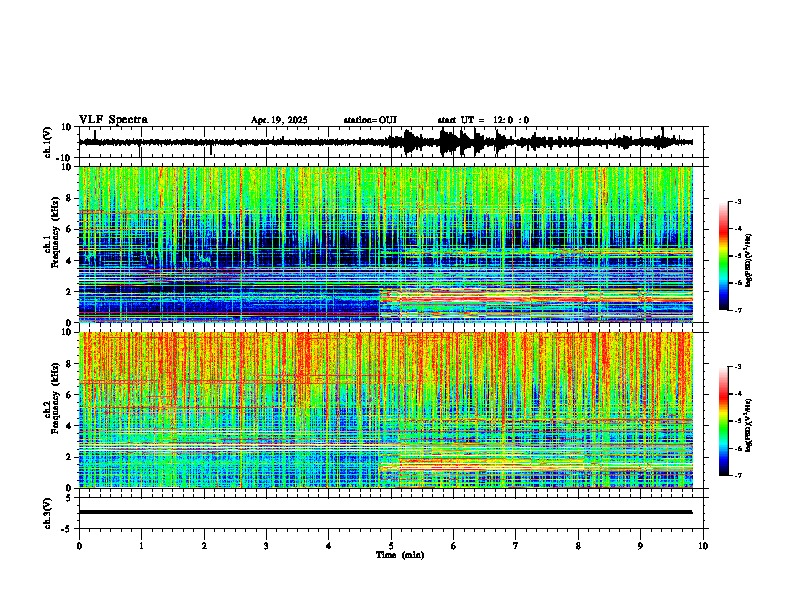Image resolution: width=792 pixels, height=612 pixels.
Task: Click the time axis tick label '7'
Action: (516, 546)
